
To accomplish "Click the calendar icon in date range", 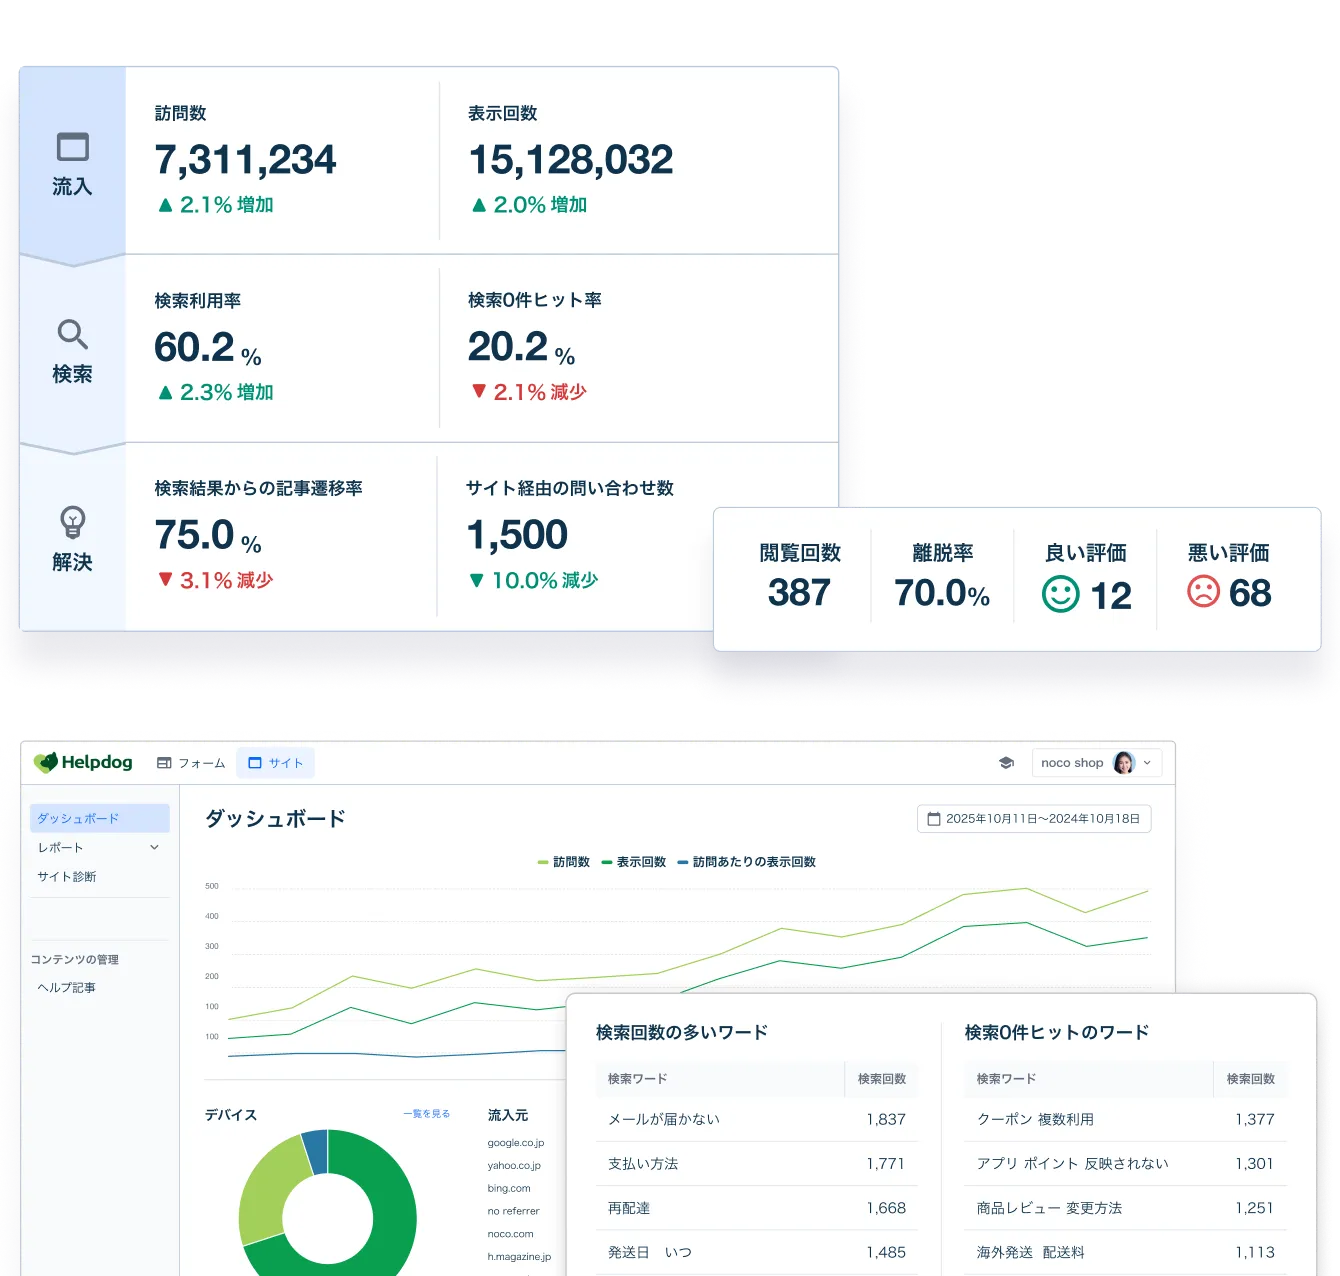I will pos(934,819).
